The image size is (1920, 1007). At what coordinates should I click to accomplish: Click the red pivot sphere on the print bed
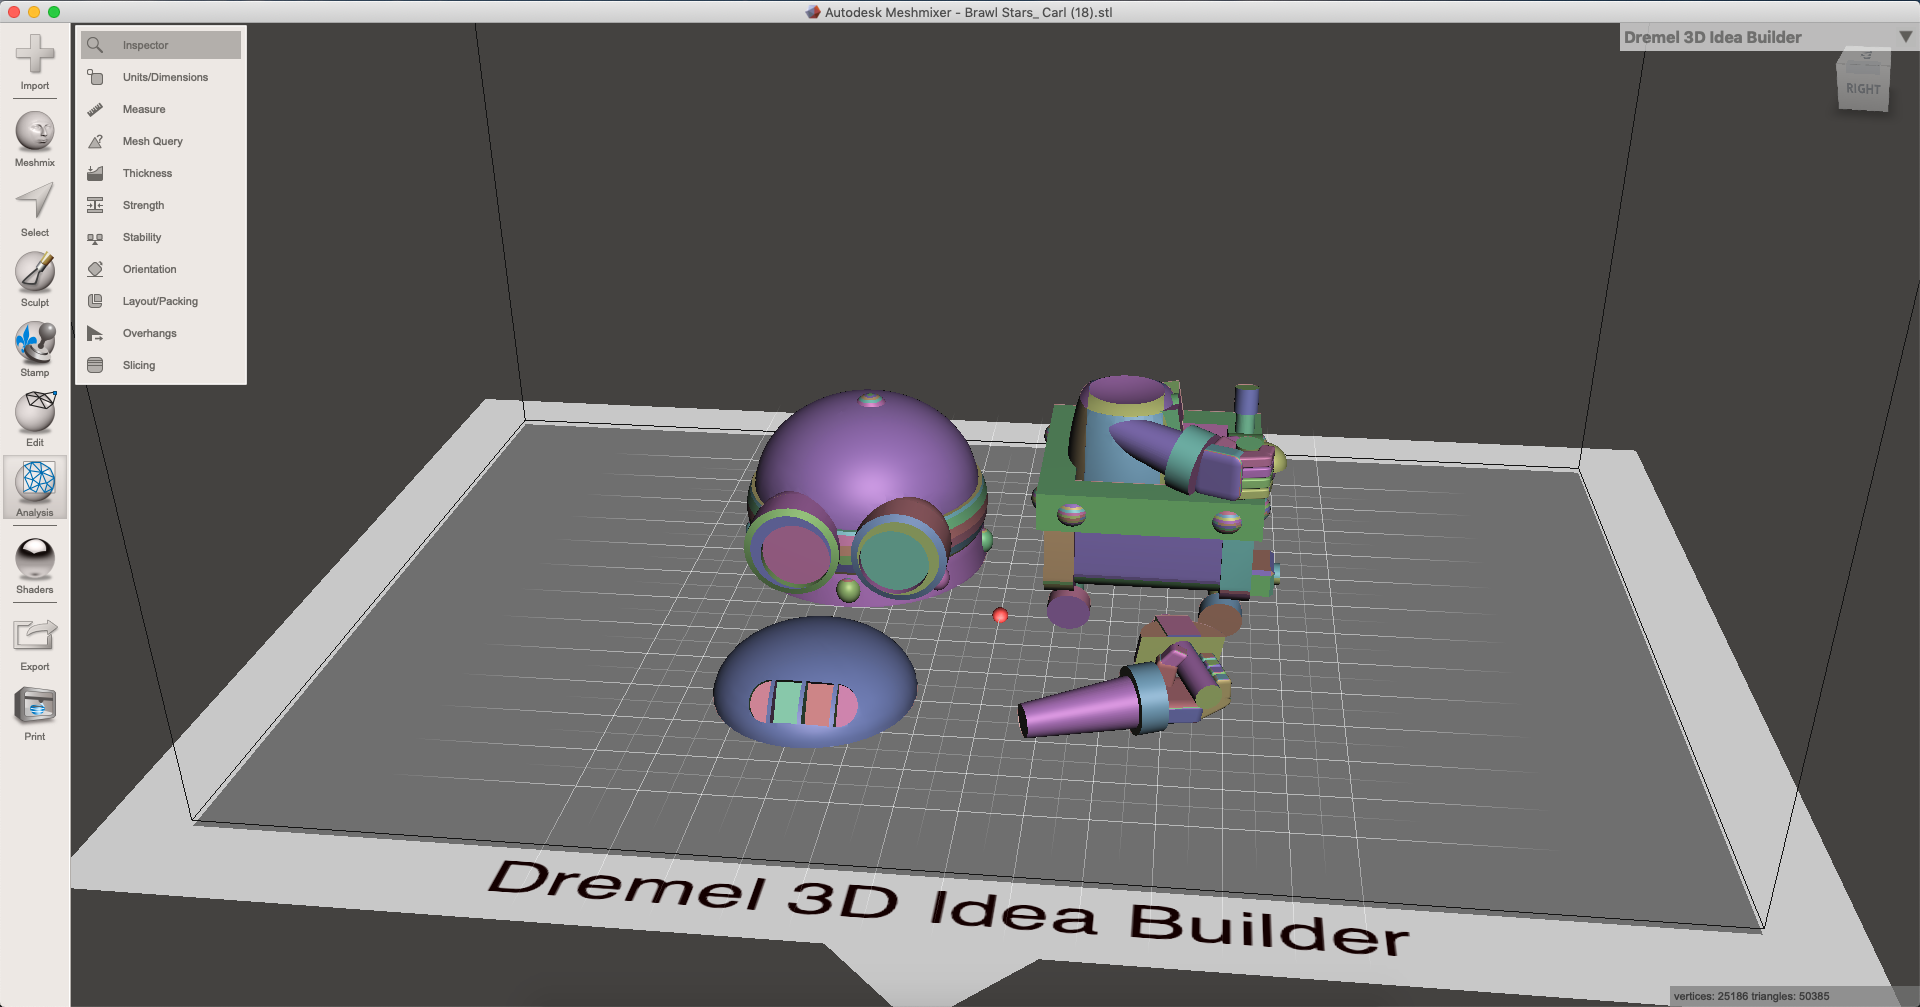[x=1000, y=615]
